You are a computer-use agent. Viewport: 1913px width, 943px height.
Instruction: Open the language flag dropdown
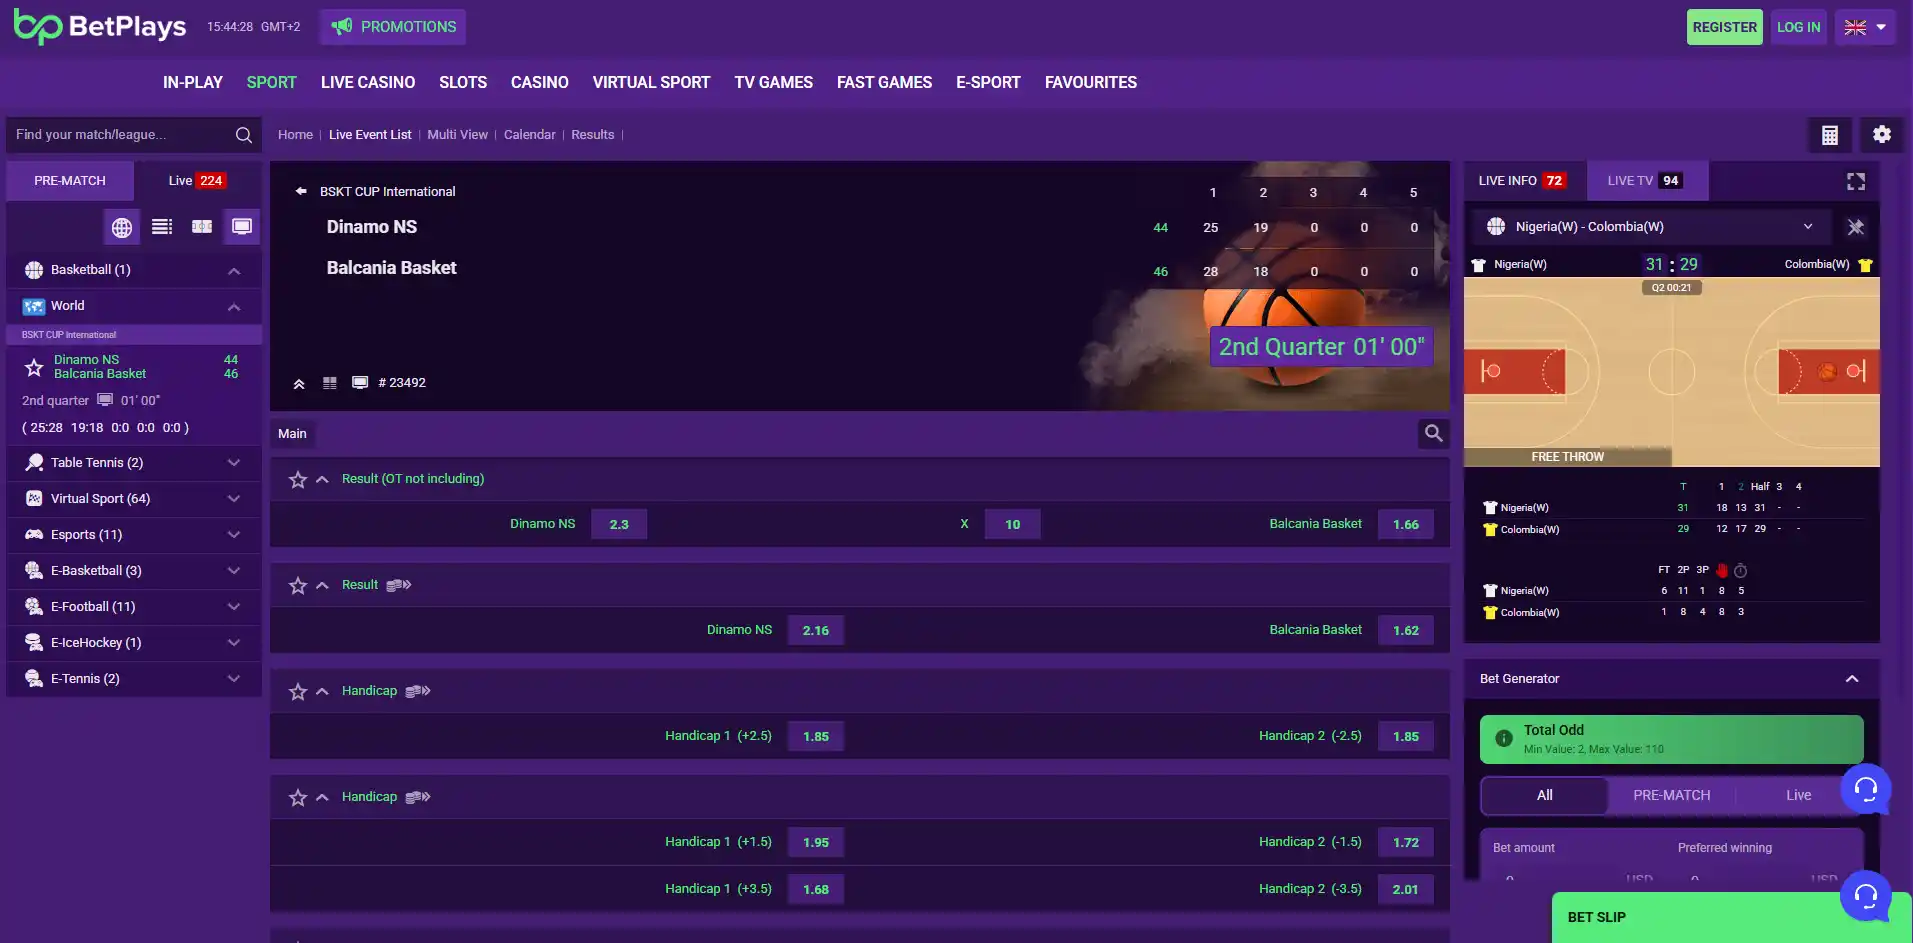(x=1865, y=27)
